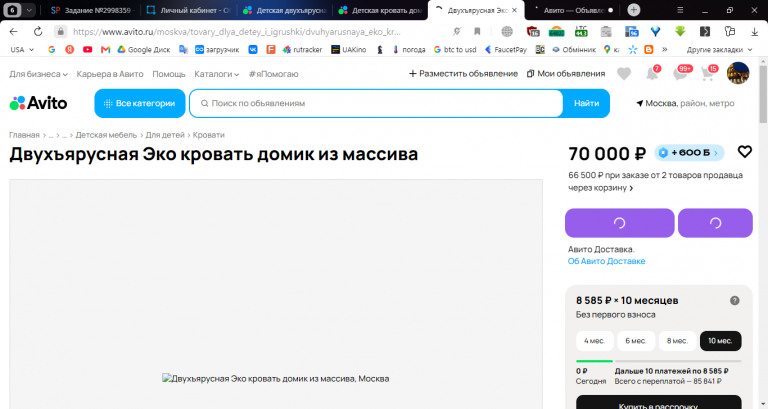Focus the Поиск по объявлениям search field
The image size is (768, 409).
[x=376, y=103]
